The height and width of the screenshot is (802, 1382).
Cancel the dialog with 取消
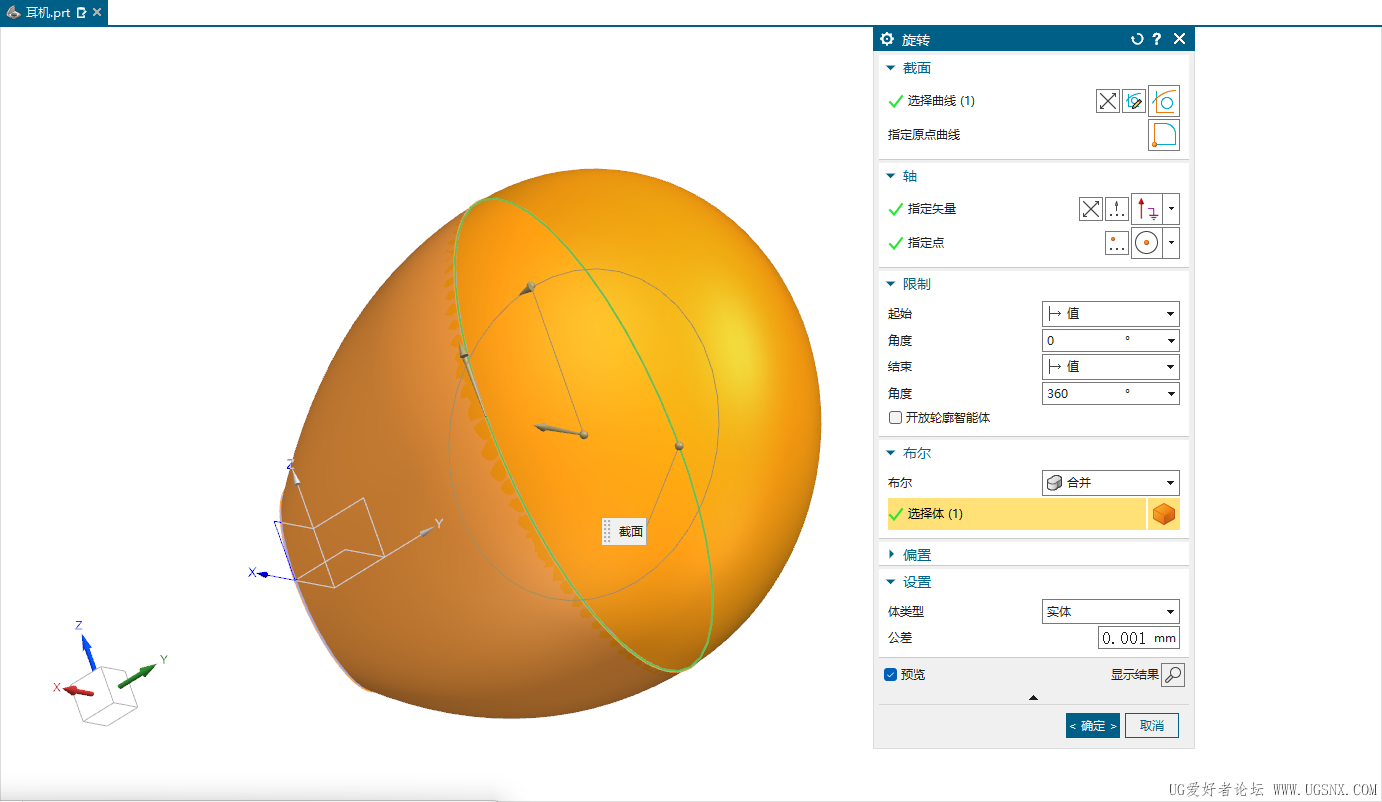point(1152,726)
